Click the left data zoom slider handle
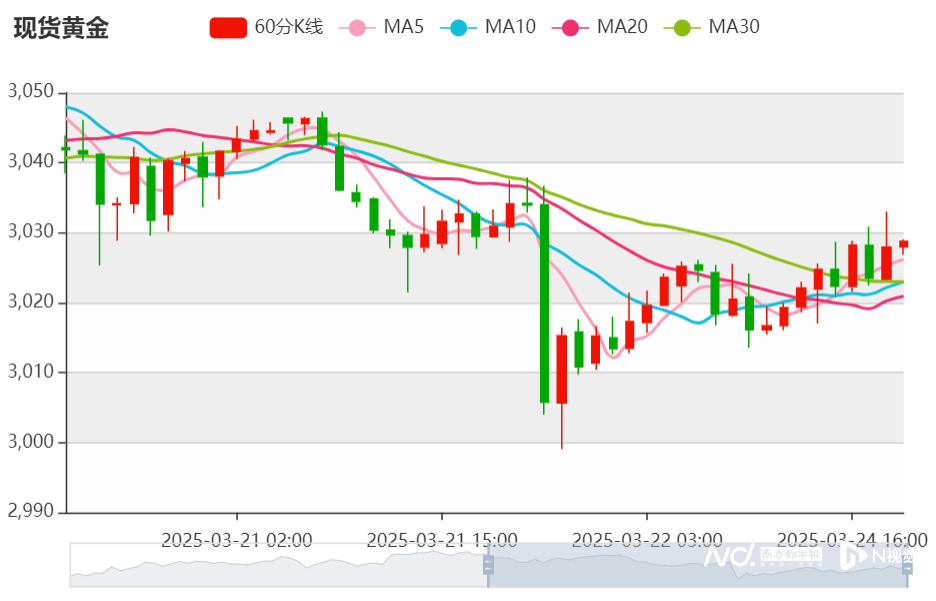This screenshot has width=936, height=601. pyautogui.click(x=489, y=566)
